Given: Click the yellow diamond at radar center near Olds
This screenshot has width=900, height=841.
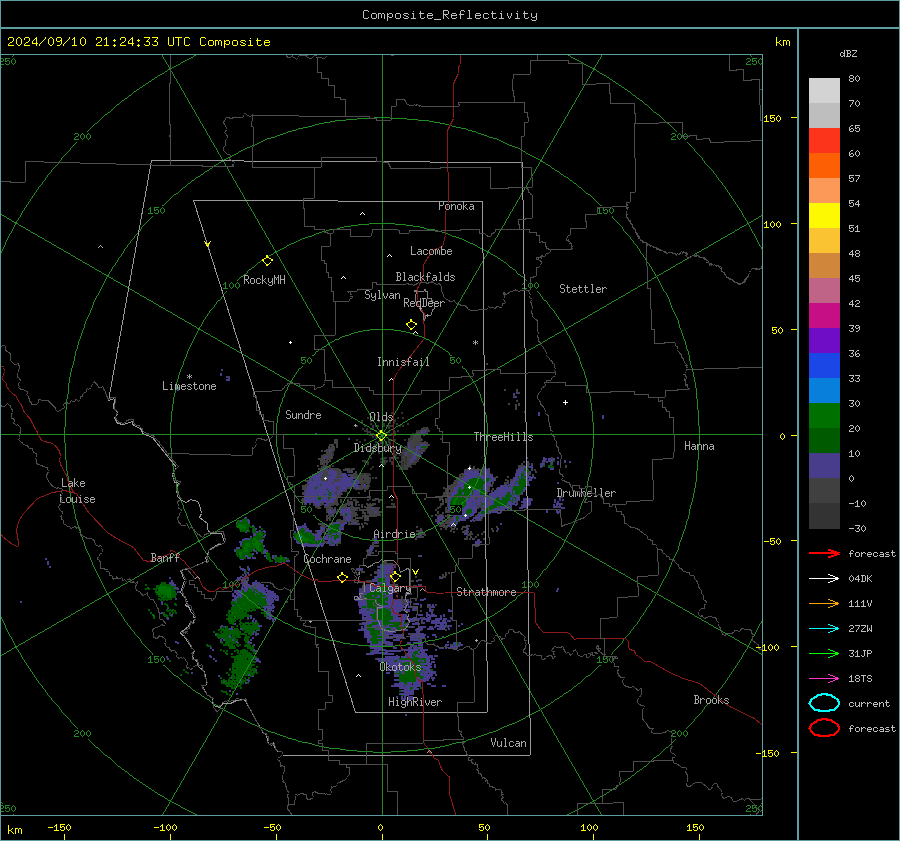Looking at the screenshot, I should click(381, 436).
